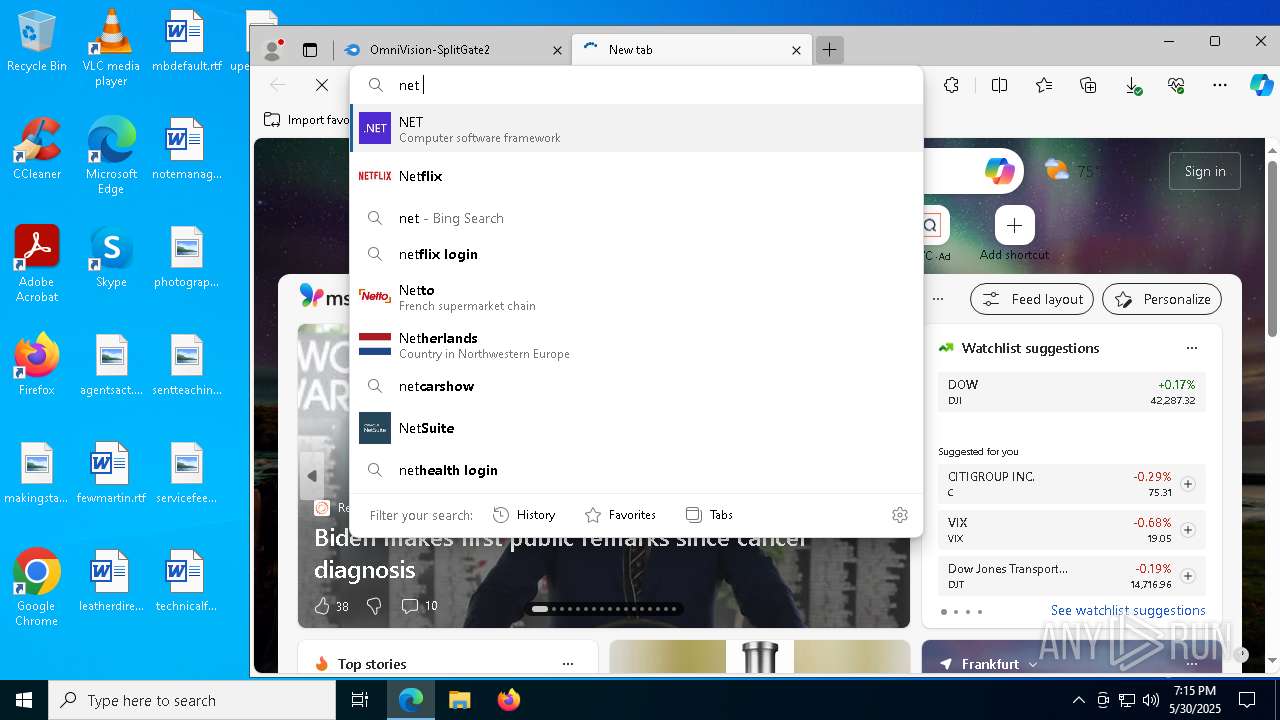Open comments on the Biden story
1280x720 pixels.
[409, 605]
